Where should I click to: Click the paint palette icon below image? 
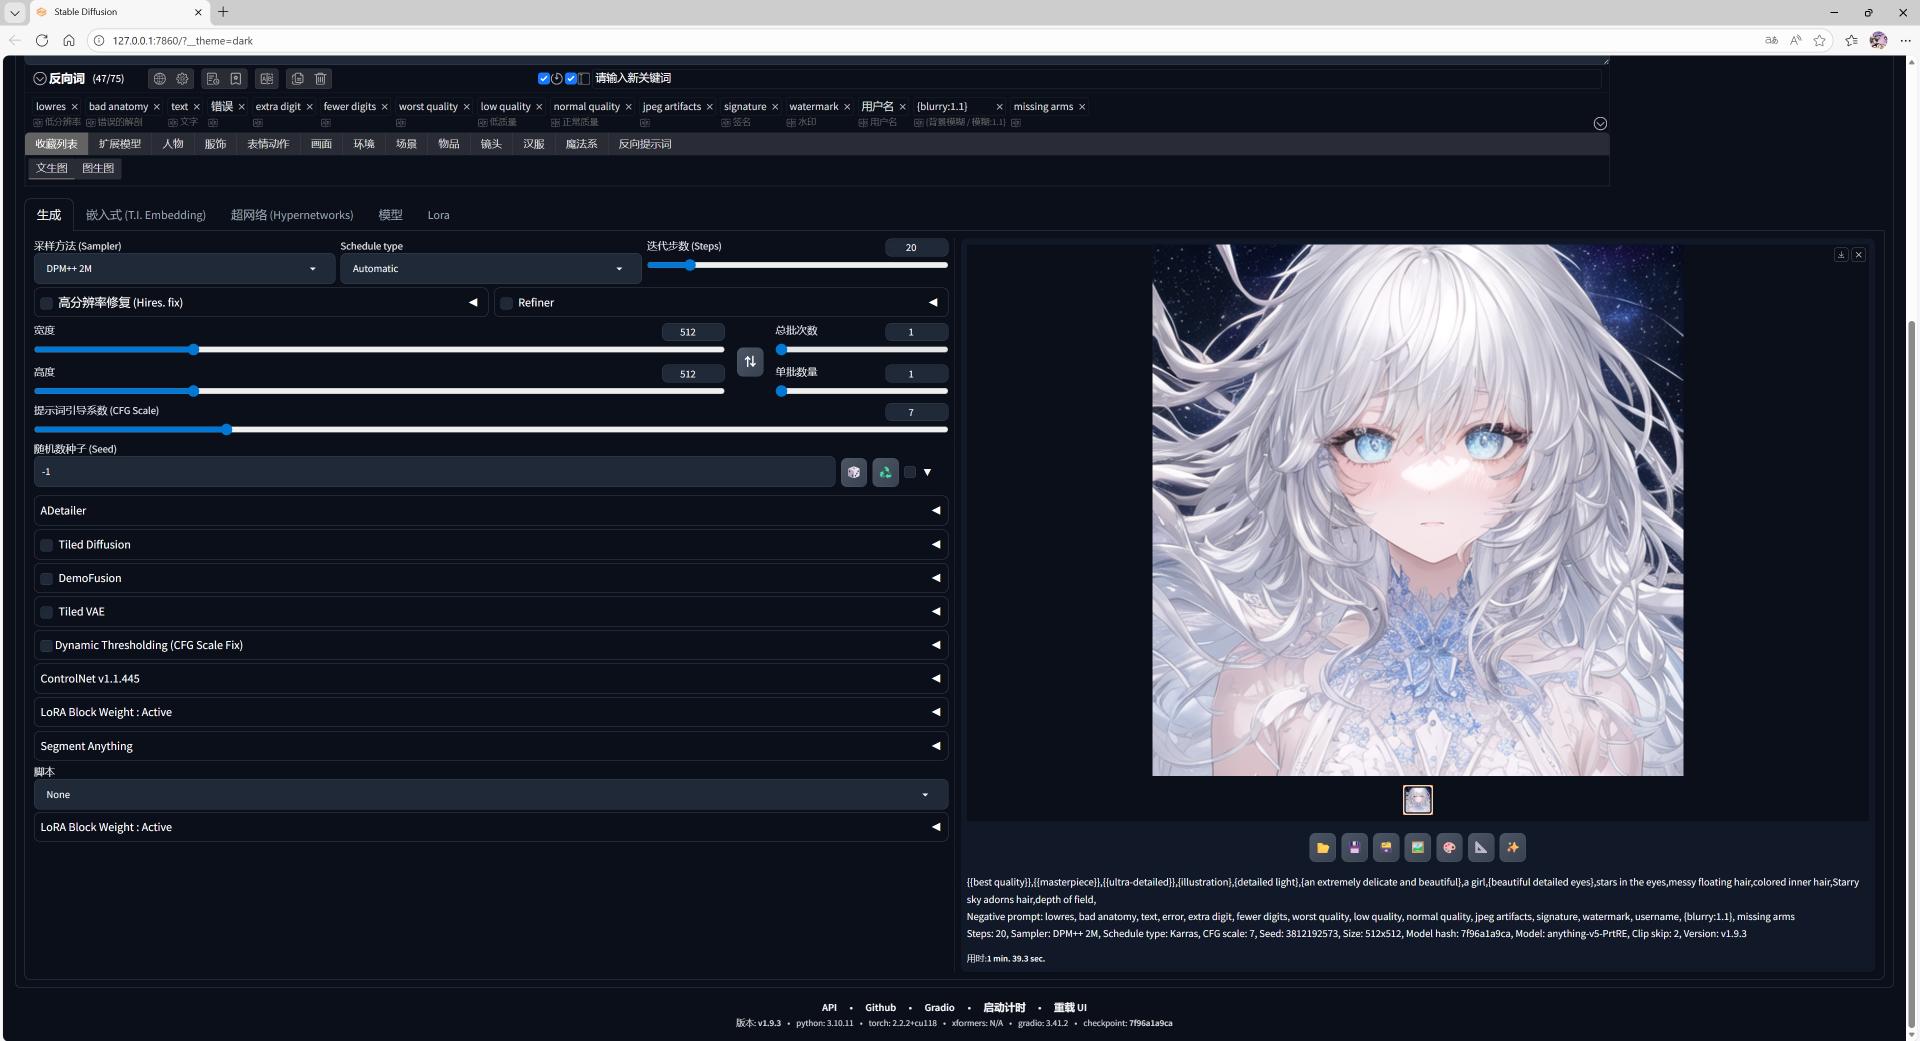1449,848
